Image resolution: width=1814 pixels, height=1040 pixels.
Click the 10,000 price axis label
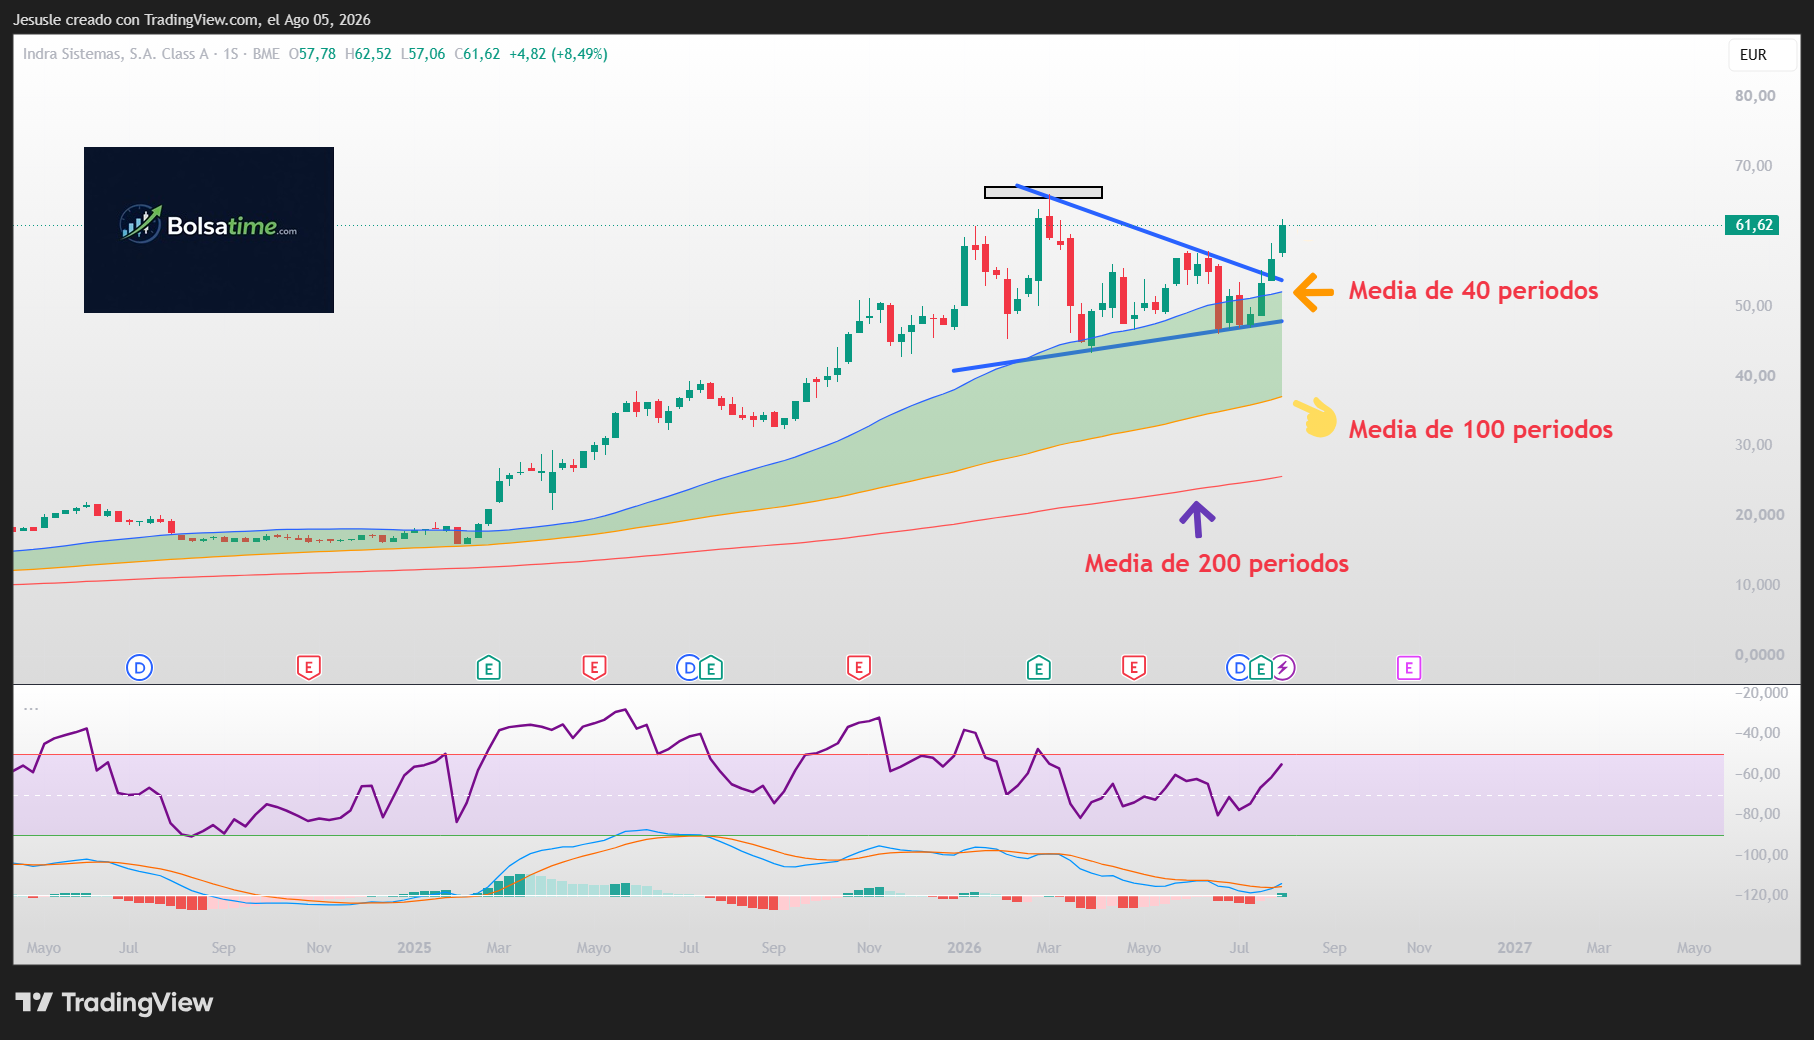(1759, 585)
